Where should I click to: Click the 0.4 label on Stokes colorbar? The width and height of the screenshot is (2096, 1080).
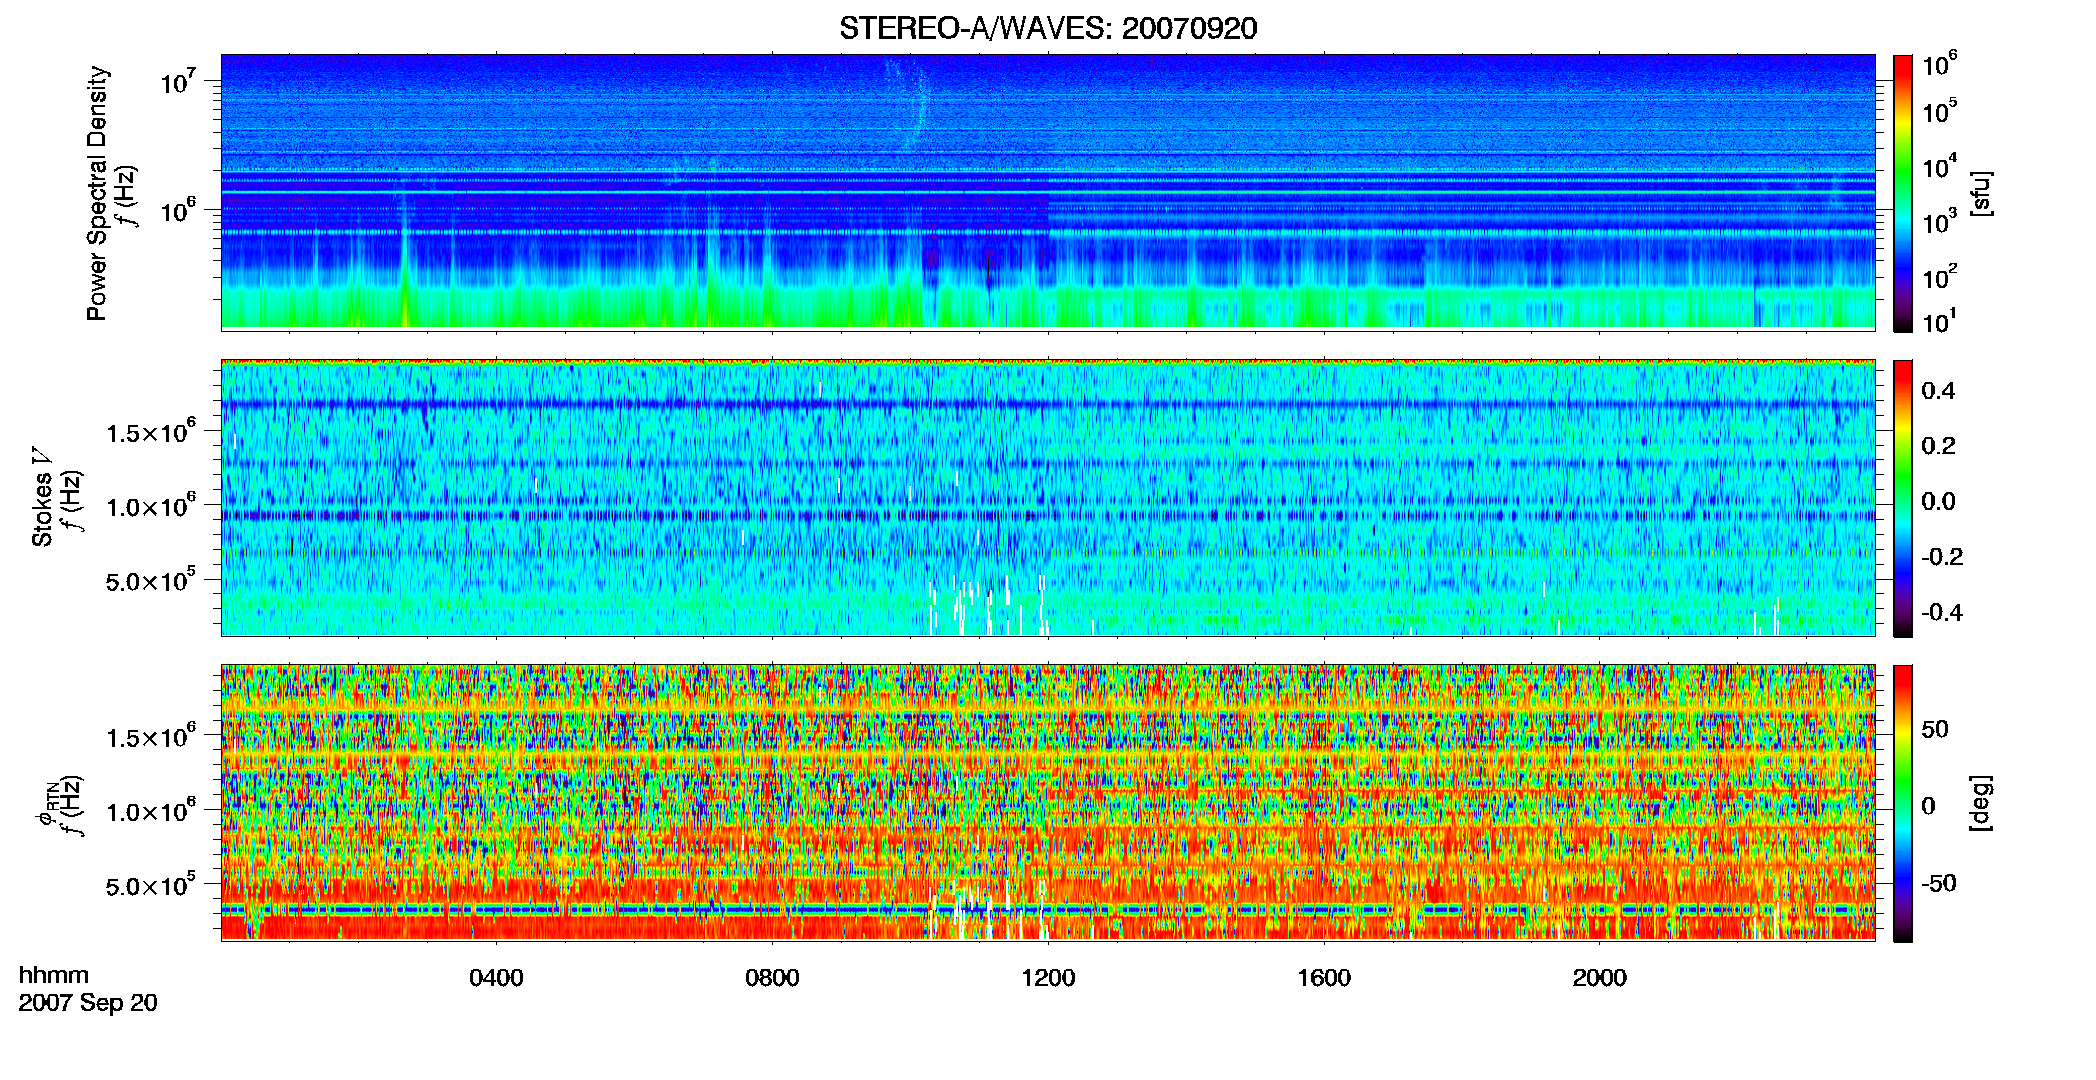(x=1938, y=391)
